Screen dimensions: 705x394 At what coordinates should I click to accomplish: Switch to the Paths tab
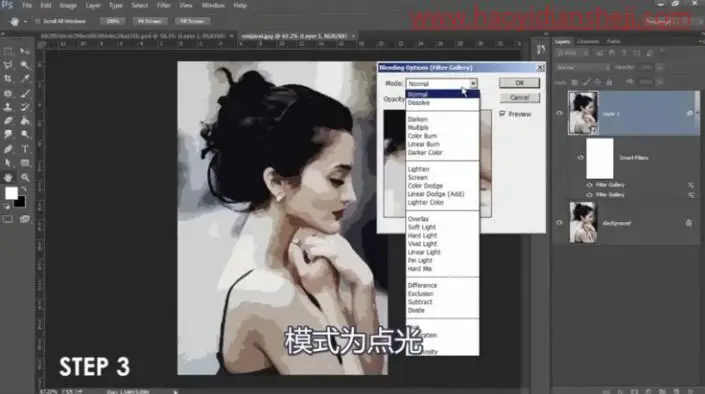[x=614, y=41]
